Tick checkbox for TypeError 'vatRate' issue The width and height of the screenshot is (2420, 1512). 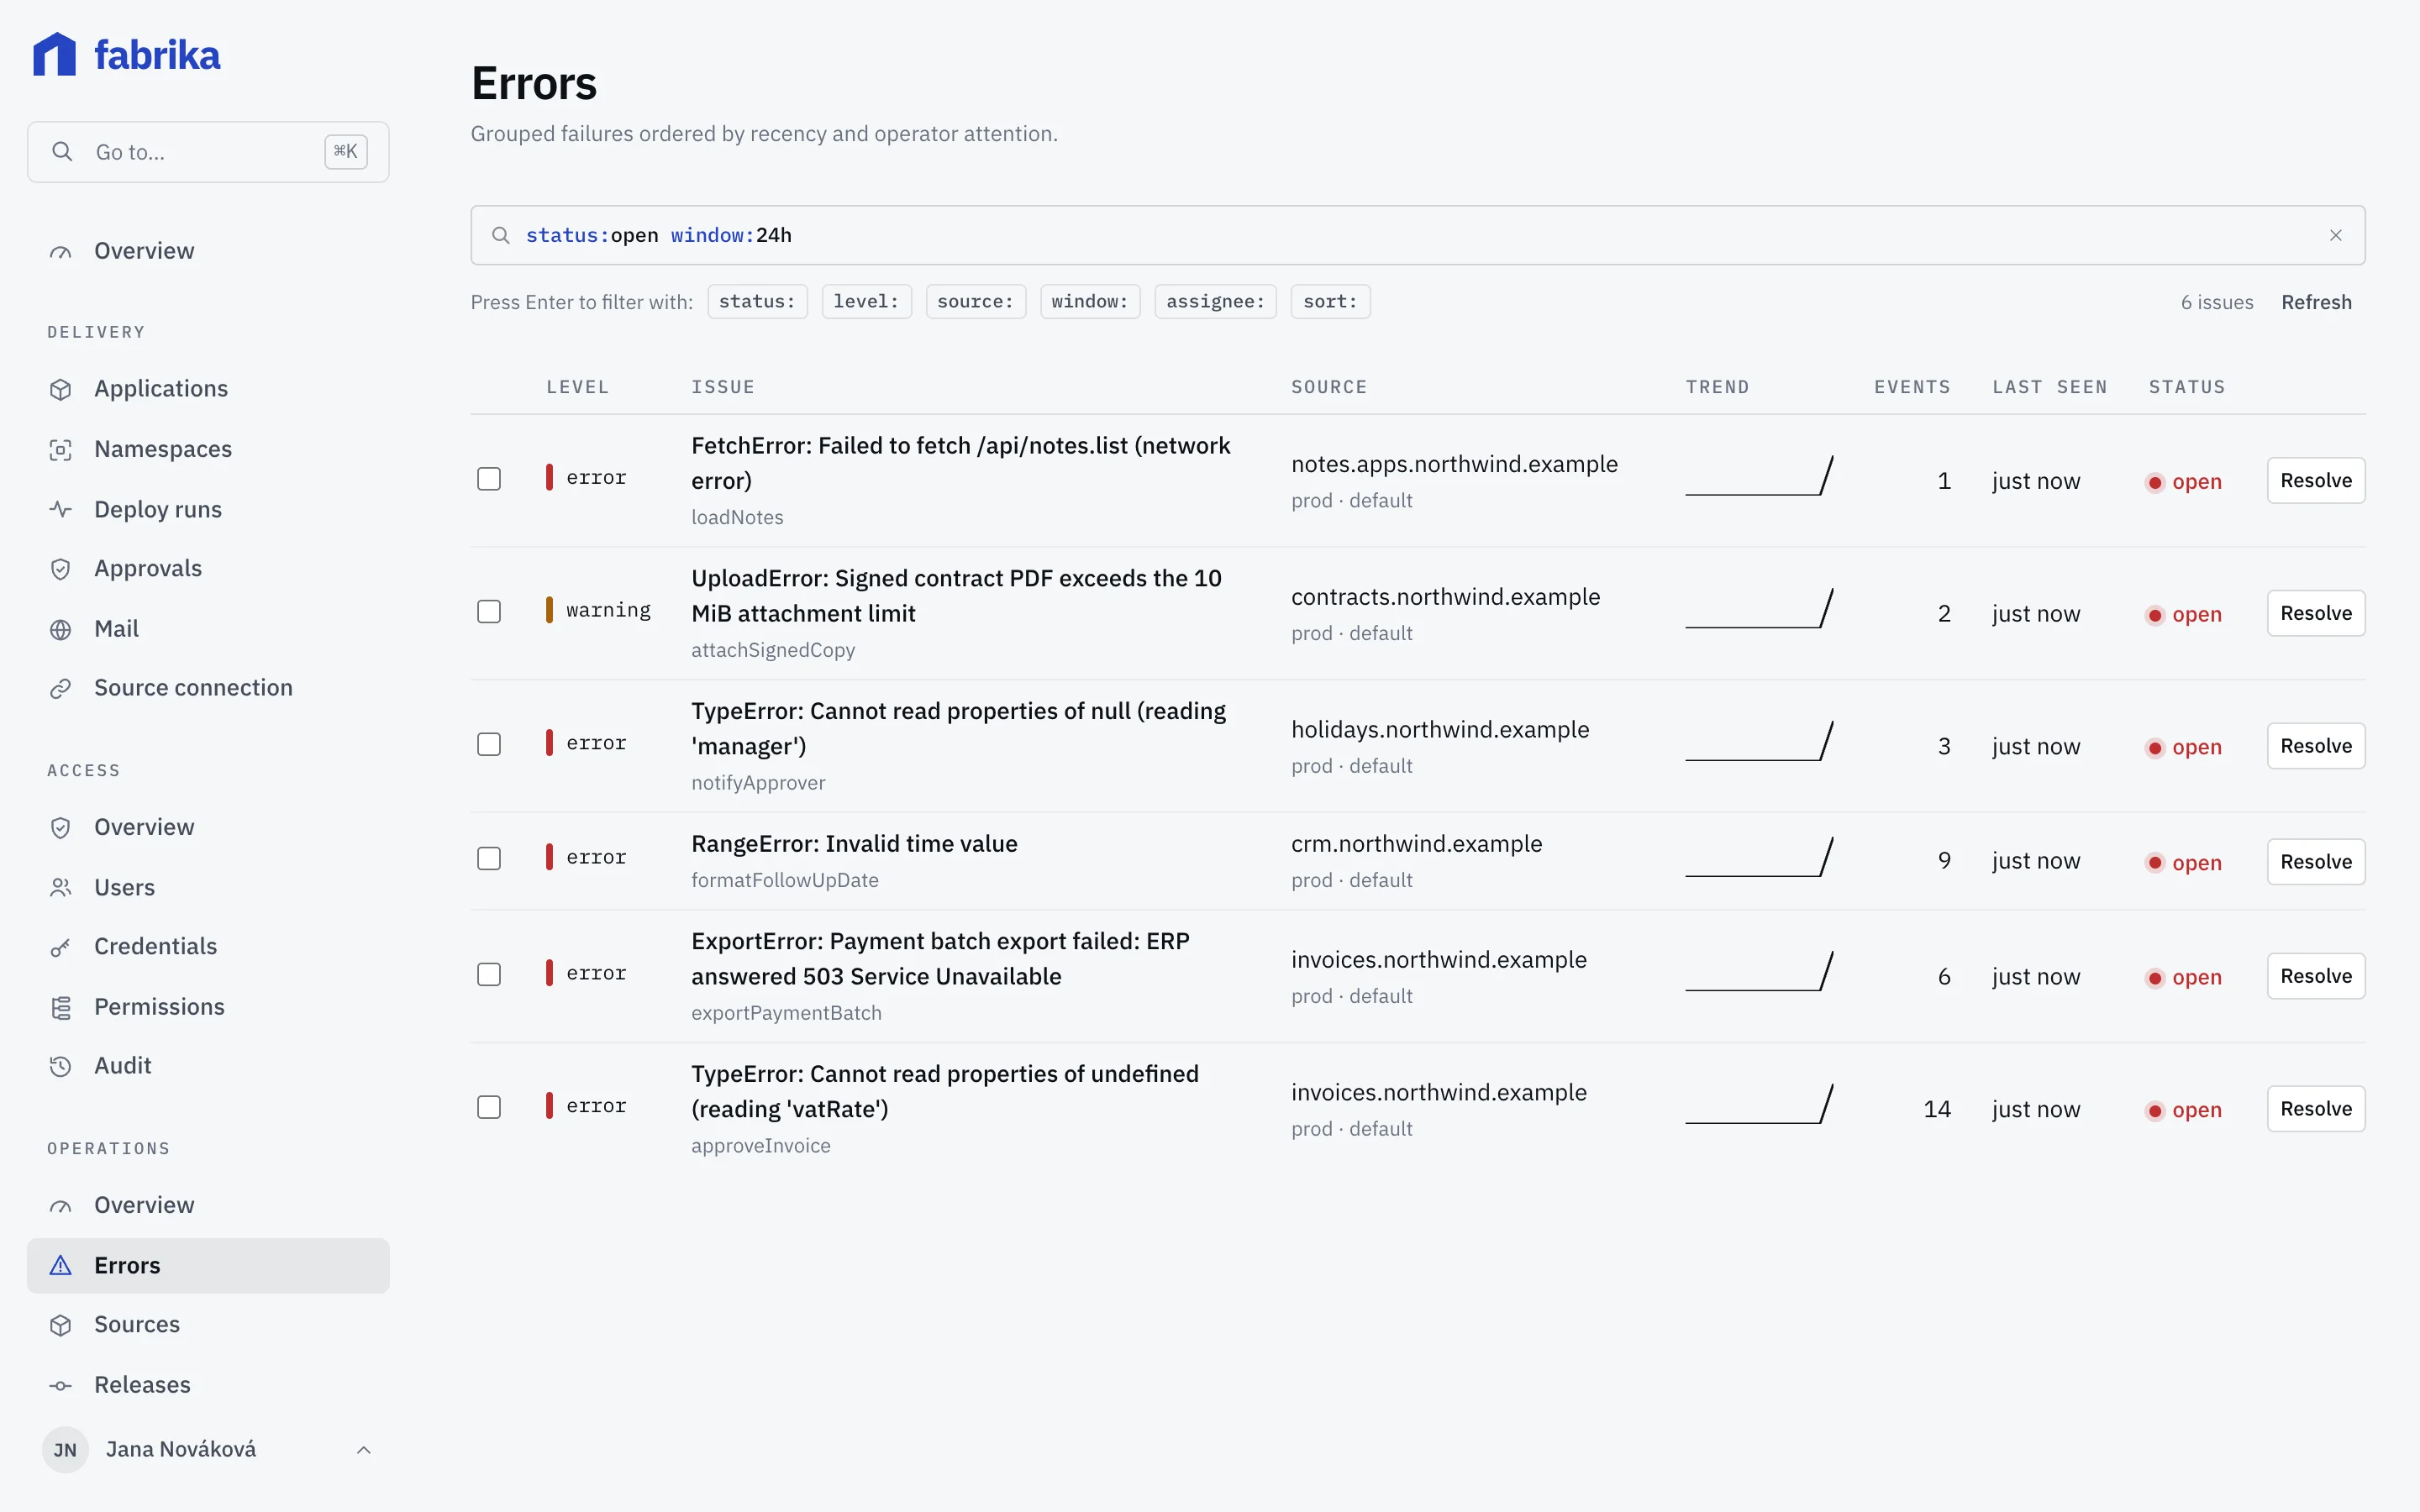click(x=489, y=1107)
